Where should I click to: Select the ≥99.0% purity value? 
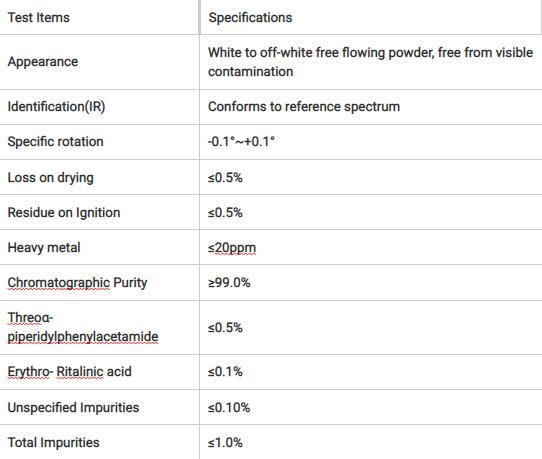(229, 283)
